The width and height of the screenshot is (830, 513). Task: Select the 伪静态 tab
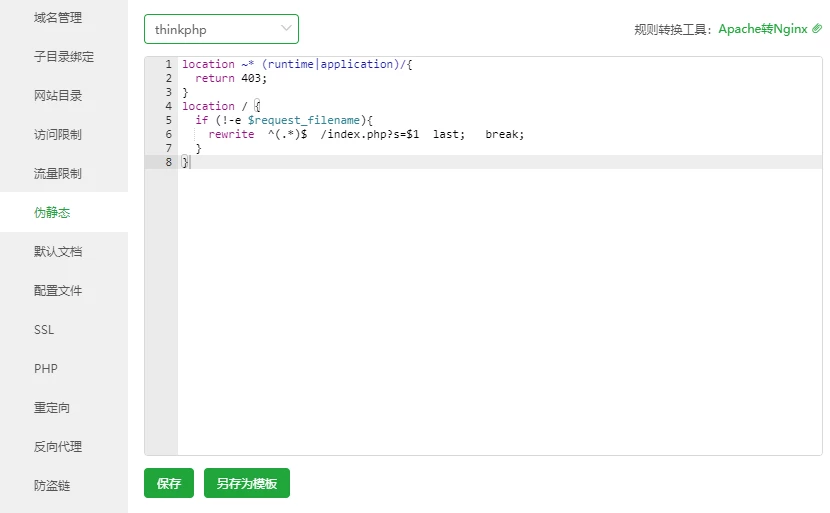52,213
